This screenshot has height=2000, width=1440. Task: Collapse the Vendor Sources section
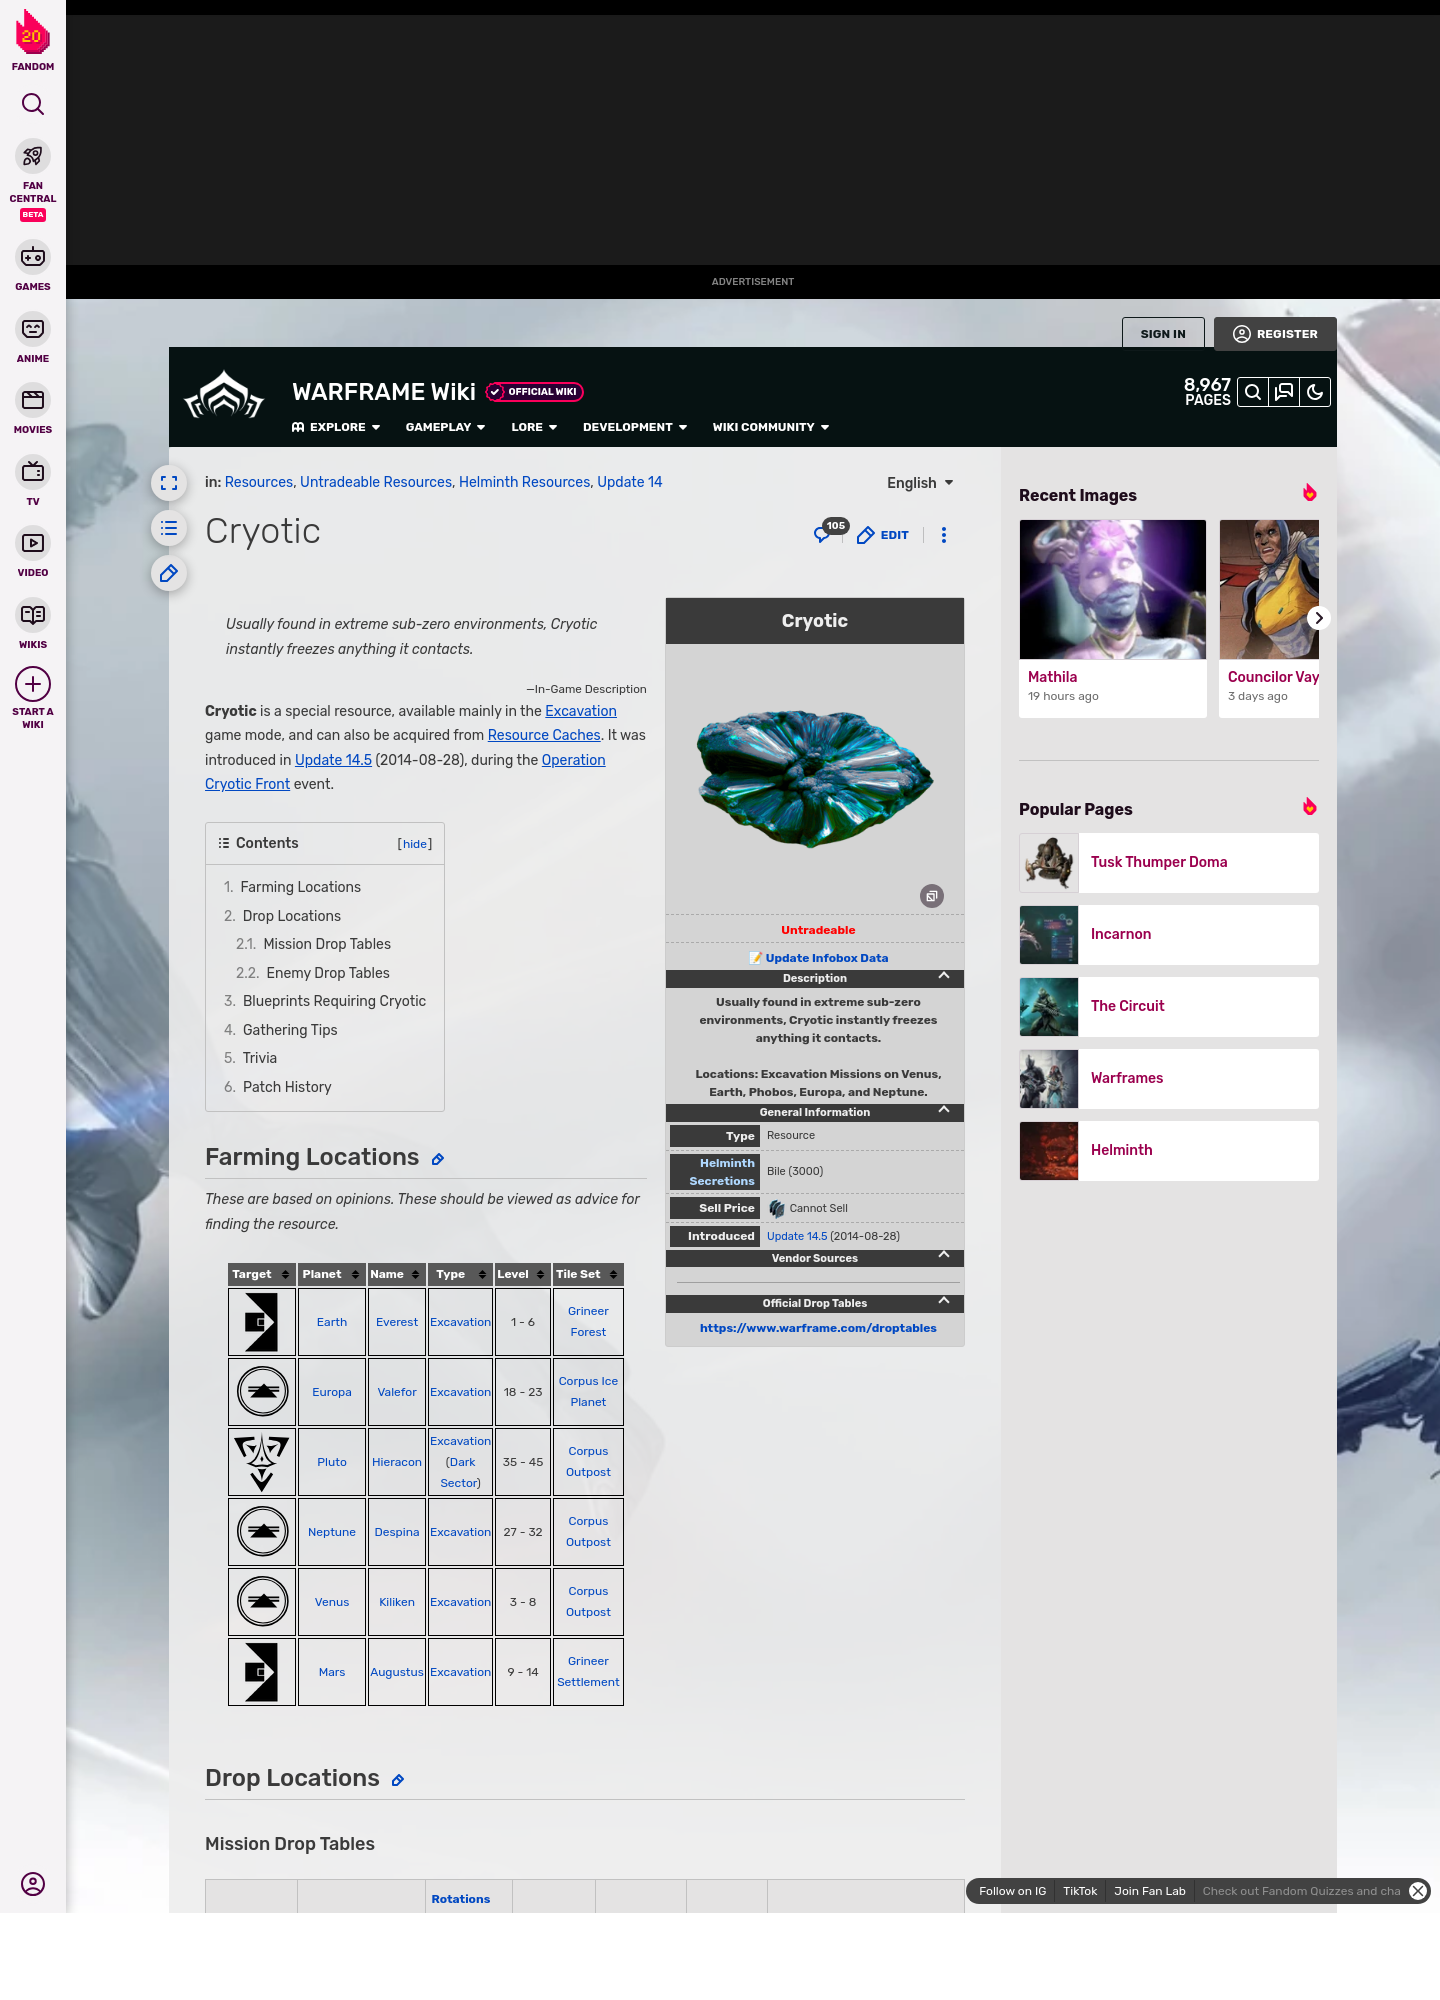(944, 1256)
